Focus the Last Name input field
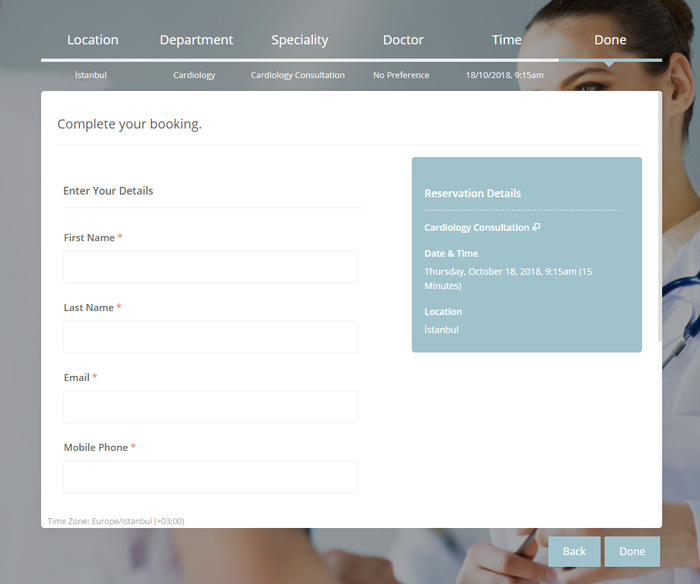The image size is (700, 584). click(210, 337)
